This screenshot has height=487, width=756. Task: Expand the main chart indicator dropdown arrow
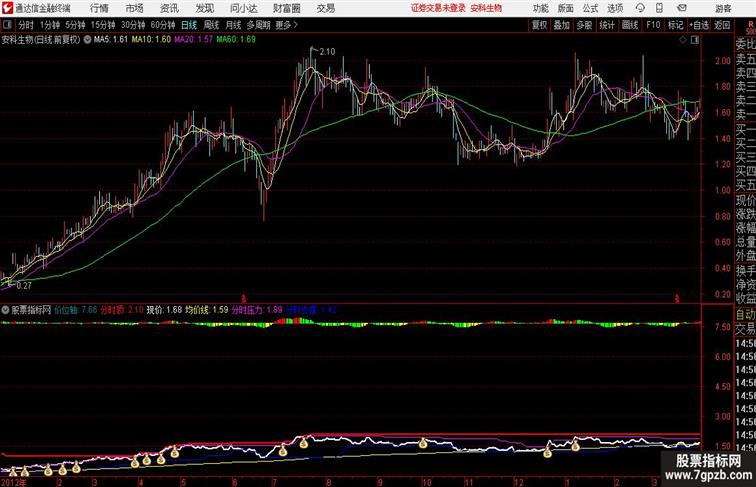click(87, 40)
